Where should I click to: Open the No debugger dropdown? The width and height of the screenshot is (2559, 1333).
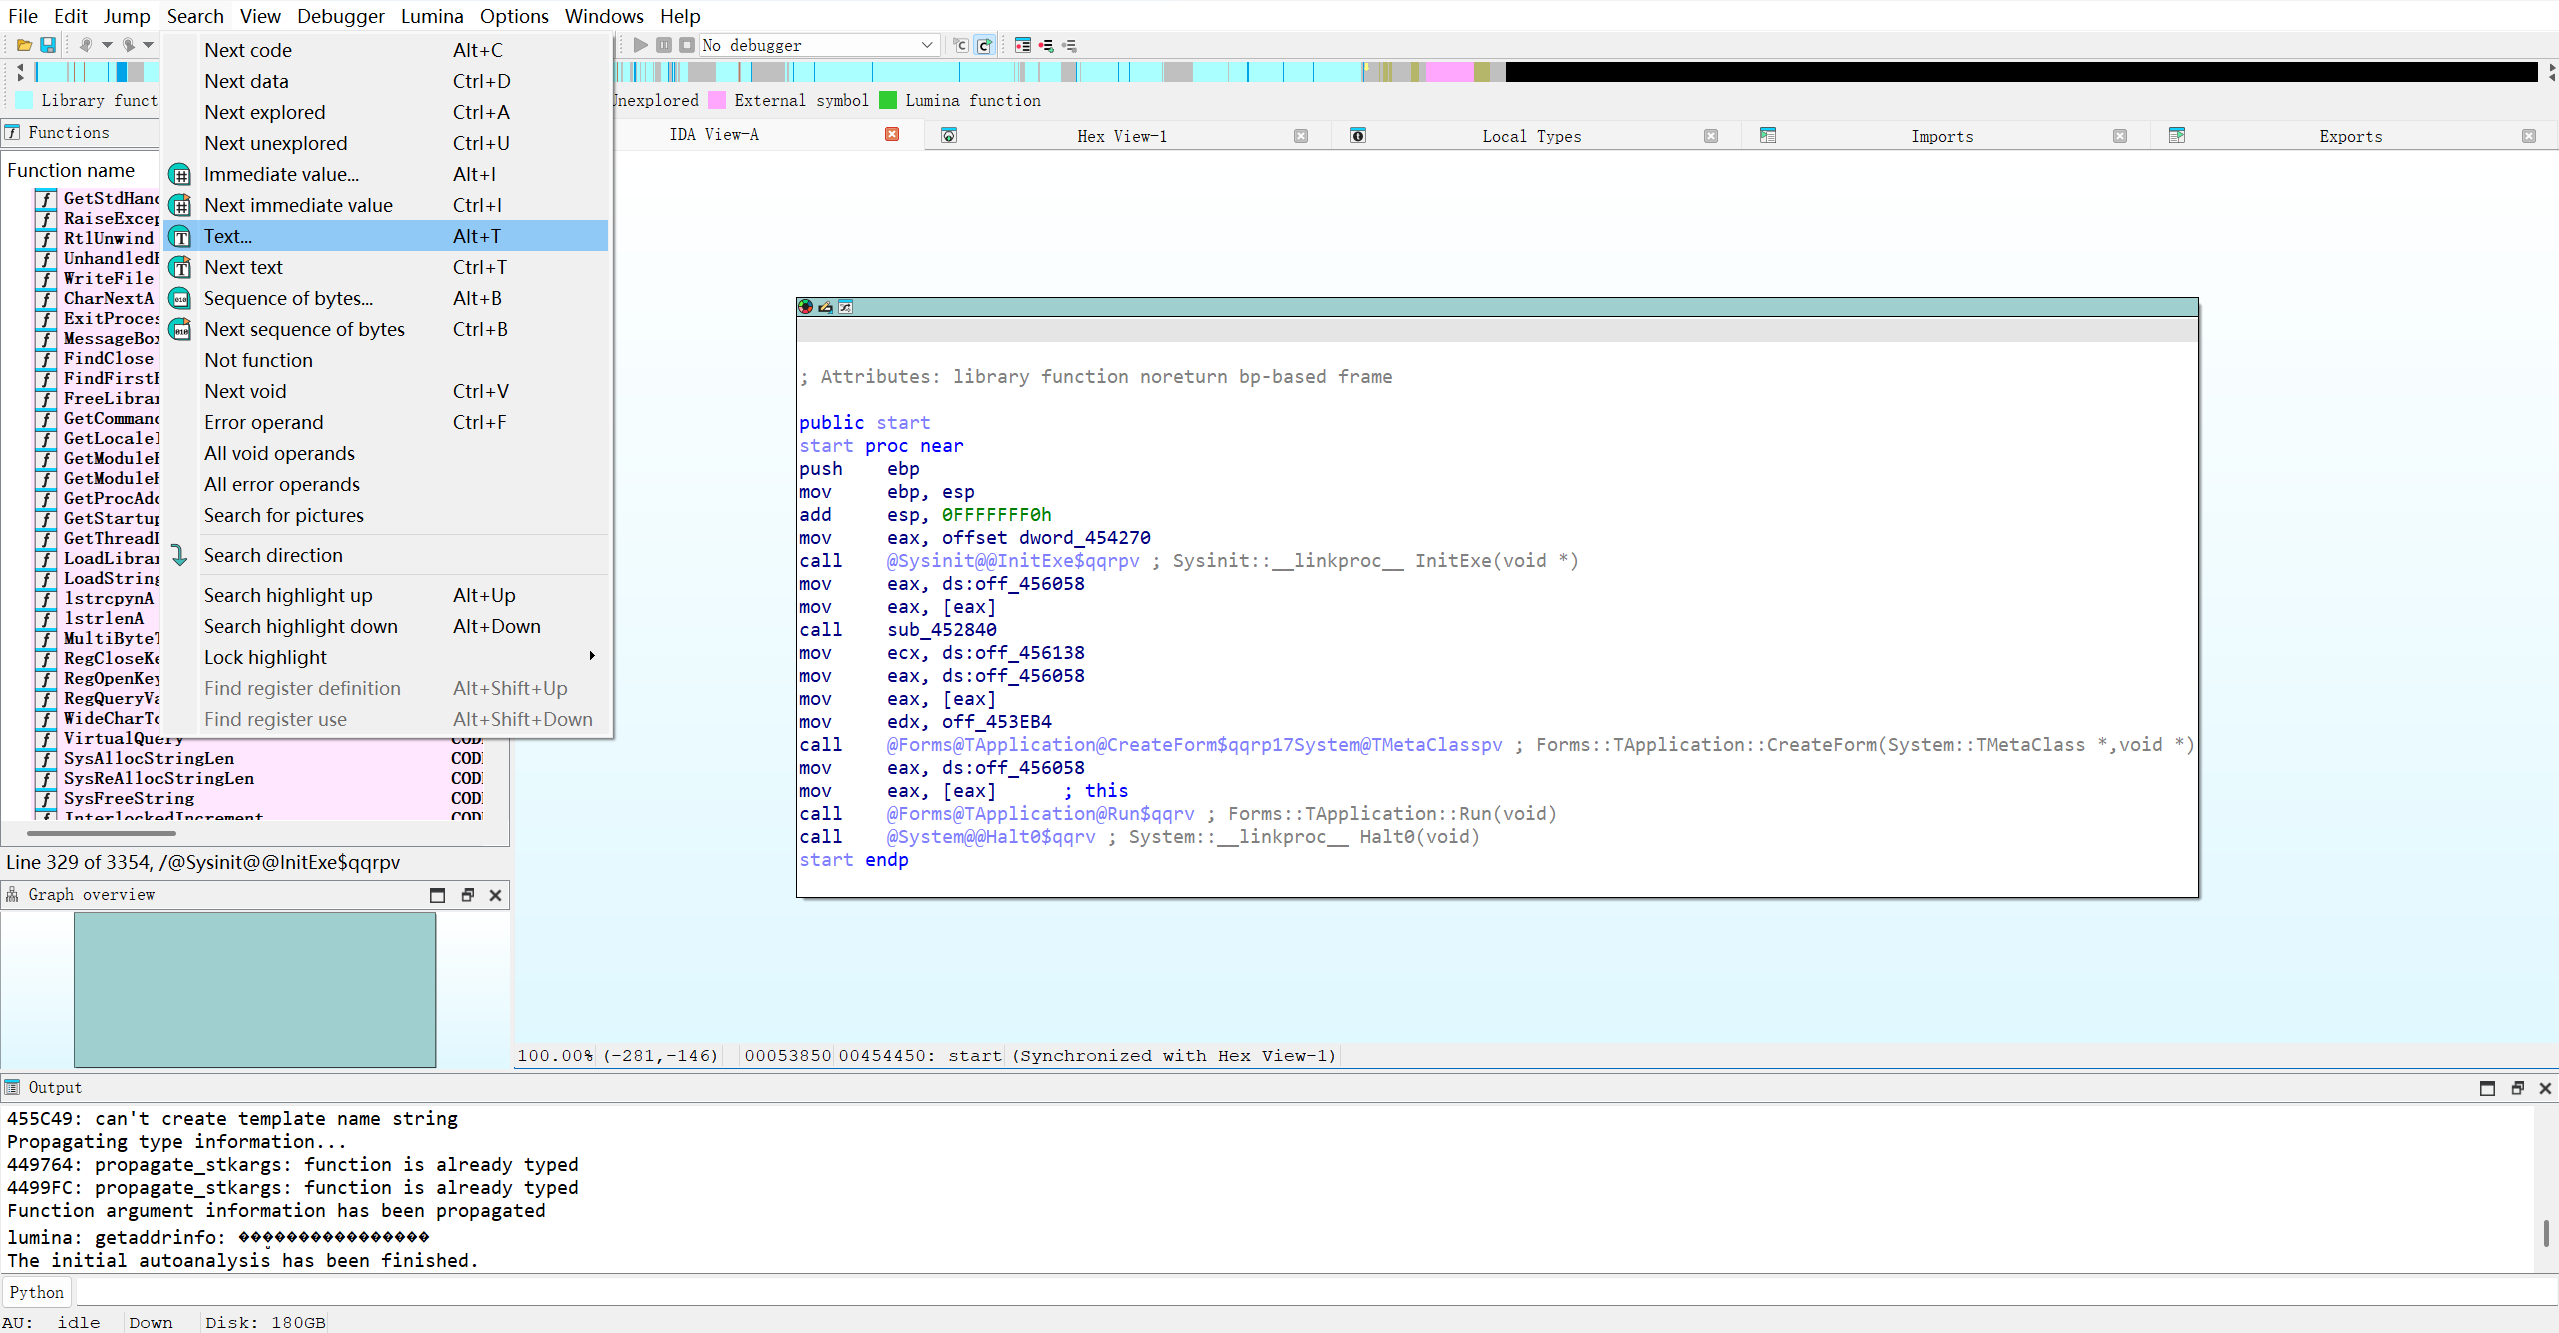tap(926, 45)
